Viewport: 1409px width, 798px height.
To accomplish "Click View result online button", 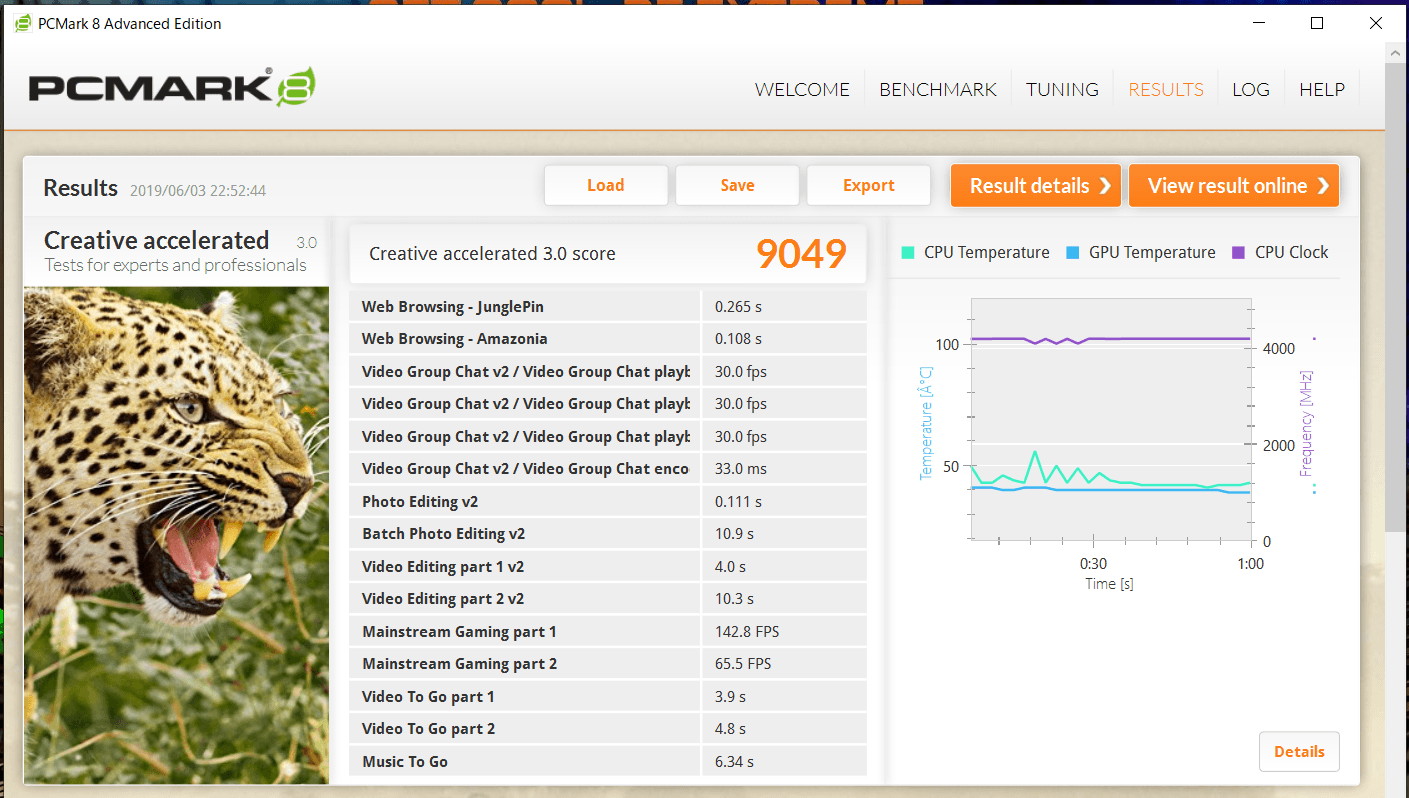I will pyautogui.click(x=1234, y=186).
